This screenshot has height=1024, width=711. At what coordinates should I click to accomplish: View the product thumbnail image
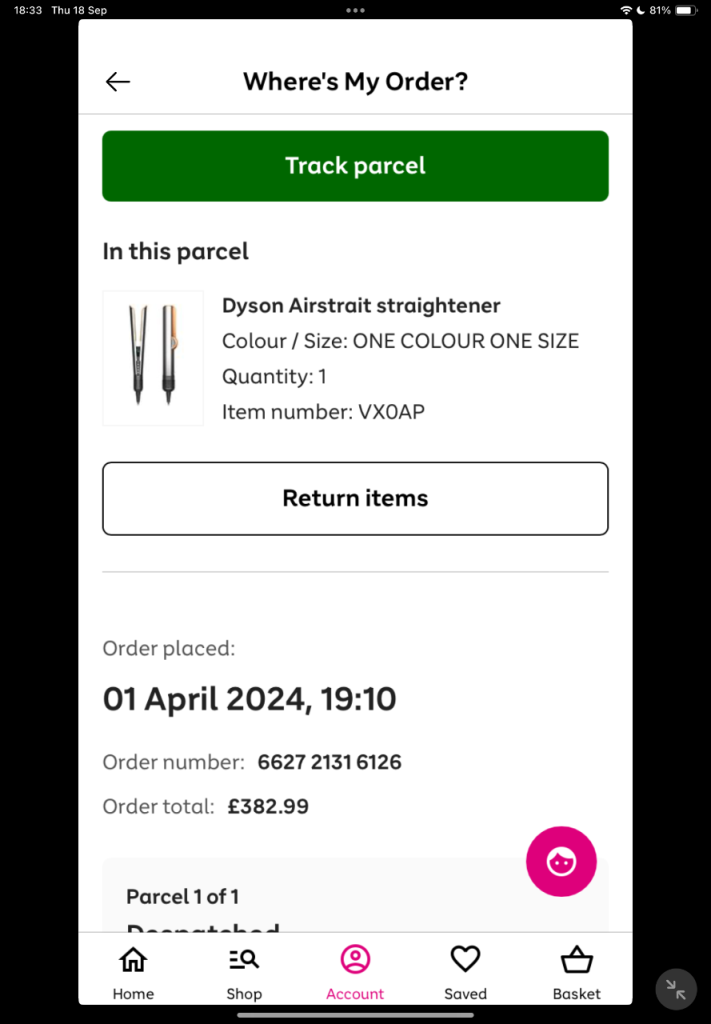coord(153,358)
